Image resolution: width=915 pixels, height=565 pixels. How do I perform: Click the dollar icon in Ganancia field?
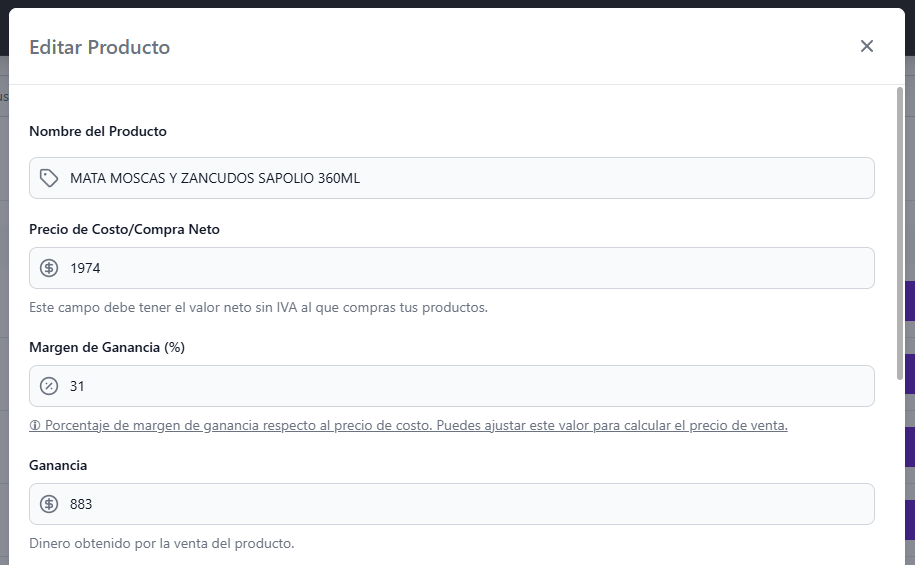[49, 504]
